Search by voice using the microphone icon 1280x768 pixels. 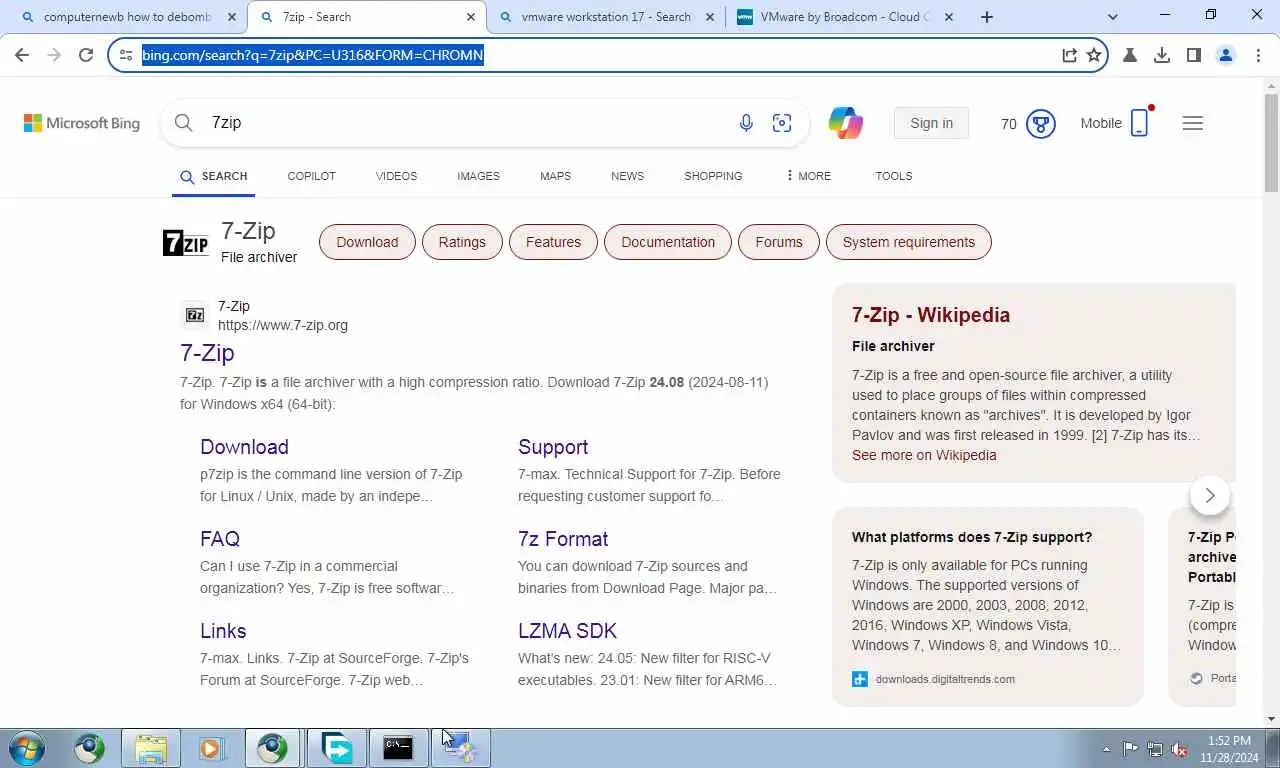[x=746, y=123]
